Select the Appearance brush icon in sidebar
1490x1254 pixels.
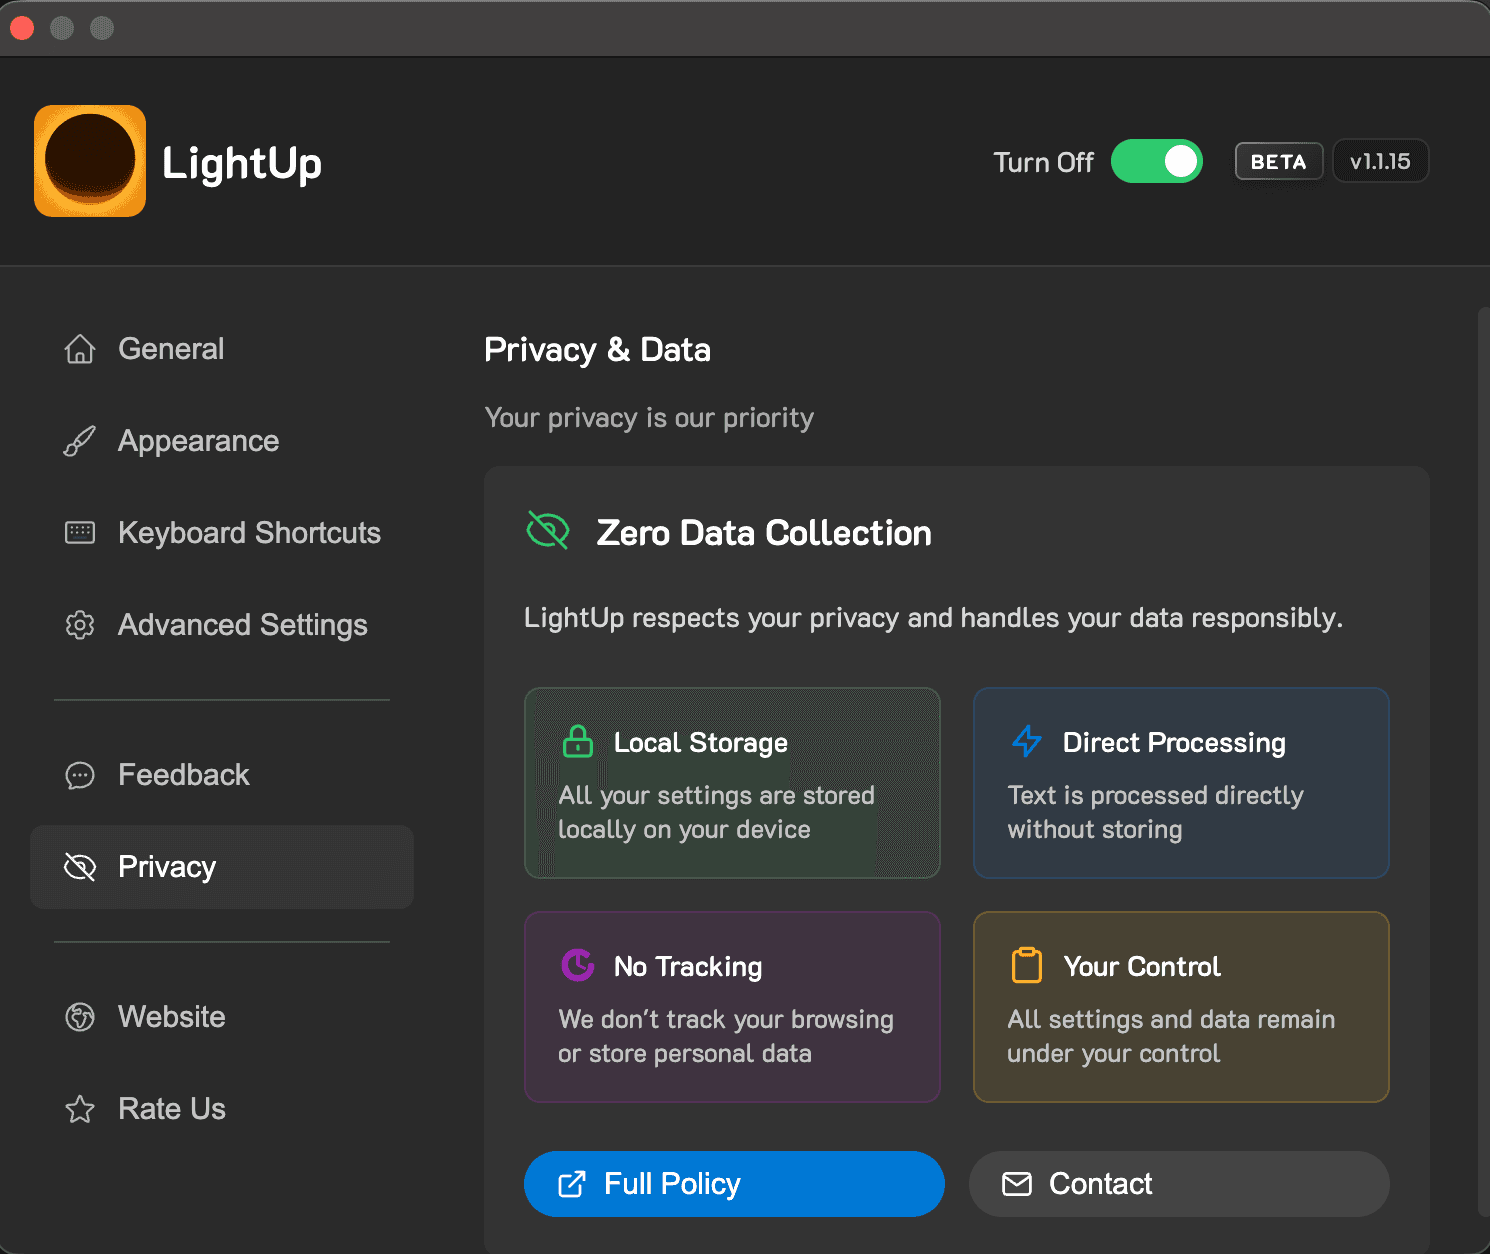[x=80, y=441]
